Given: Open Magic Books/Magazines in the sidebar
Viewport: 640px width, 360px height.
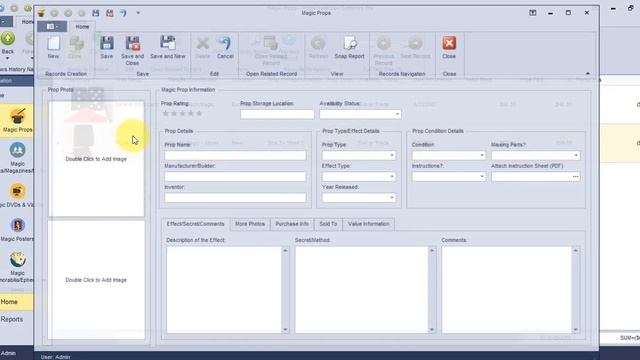Looking at the screenshot, I should (17, 158).
